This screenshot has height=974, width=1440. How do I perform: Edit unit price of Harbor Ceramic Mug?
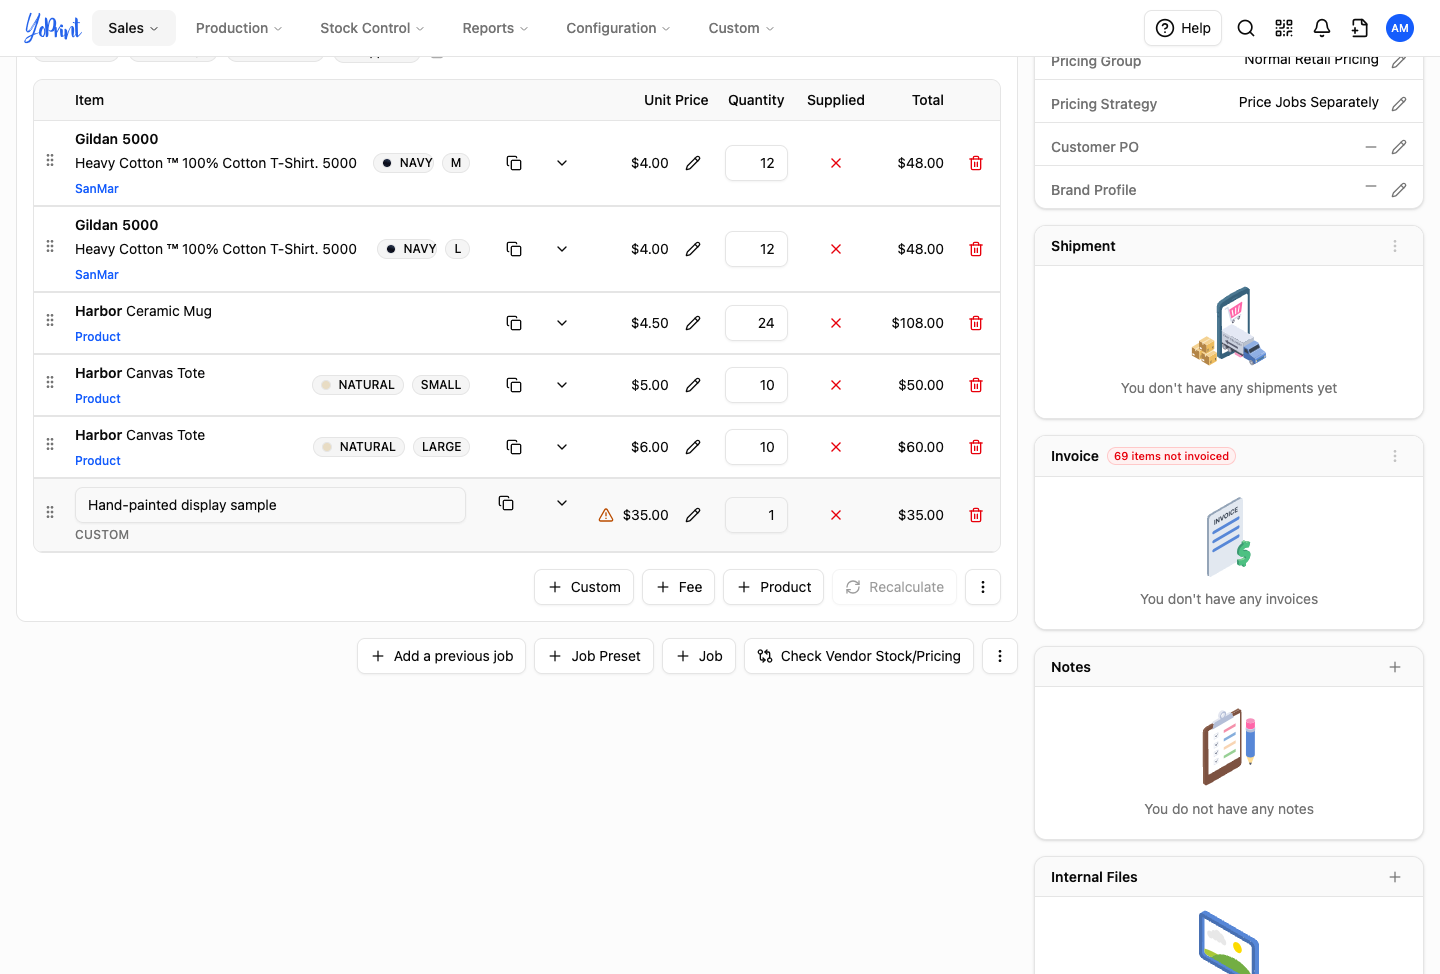click(x=693, y=323)
